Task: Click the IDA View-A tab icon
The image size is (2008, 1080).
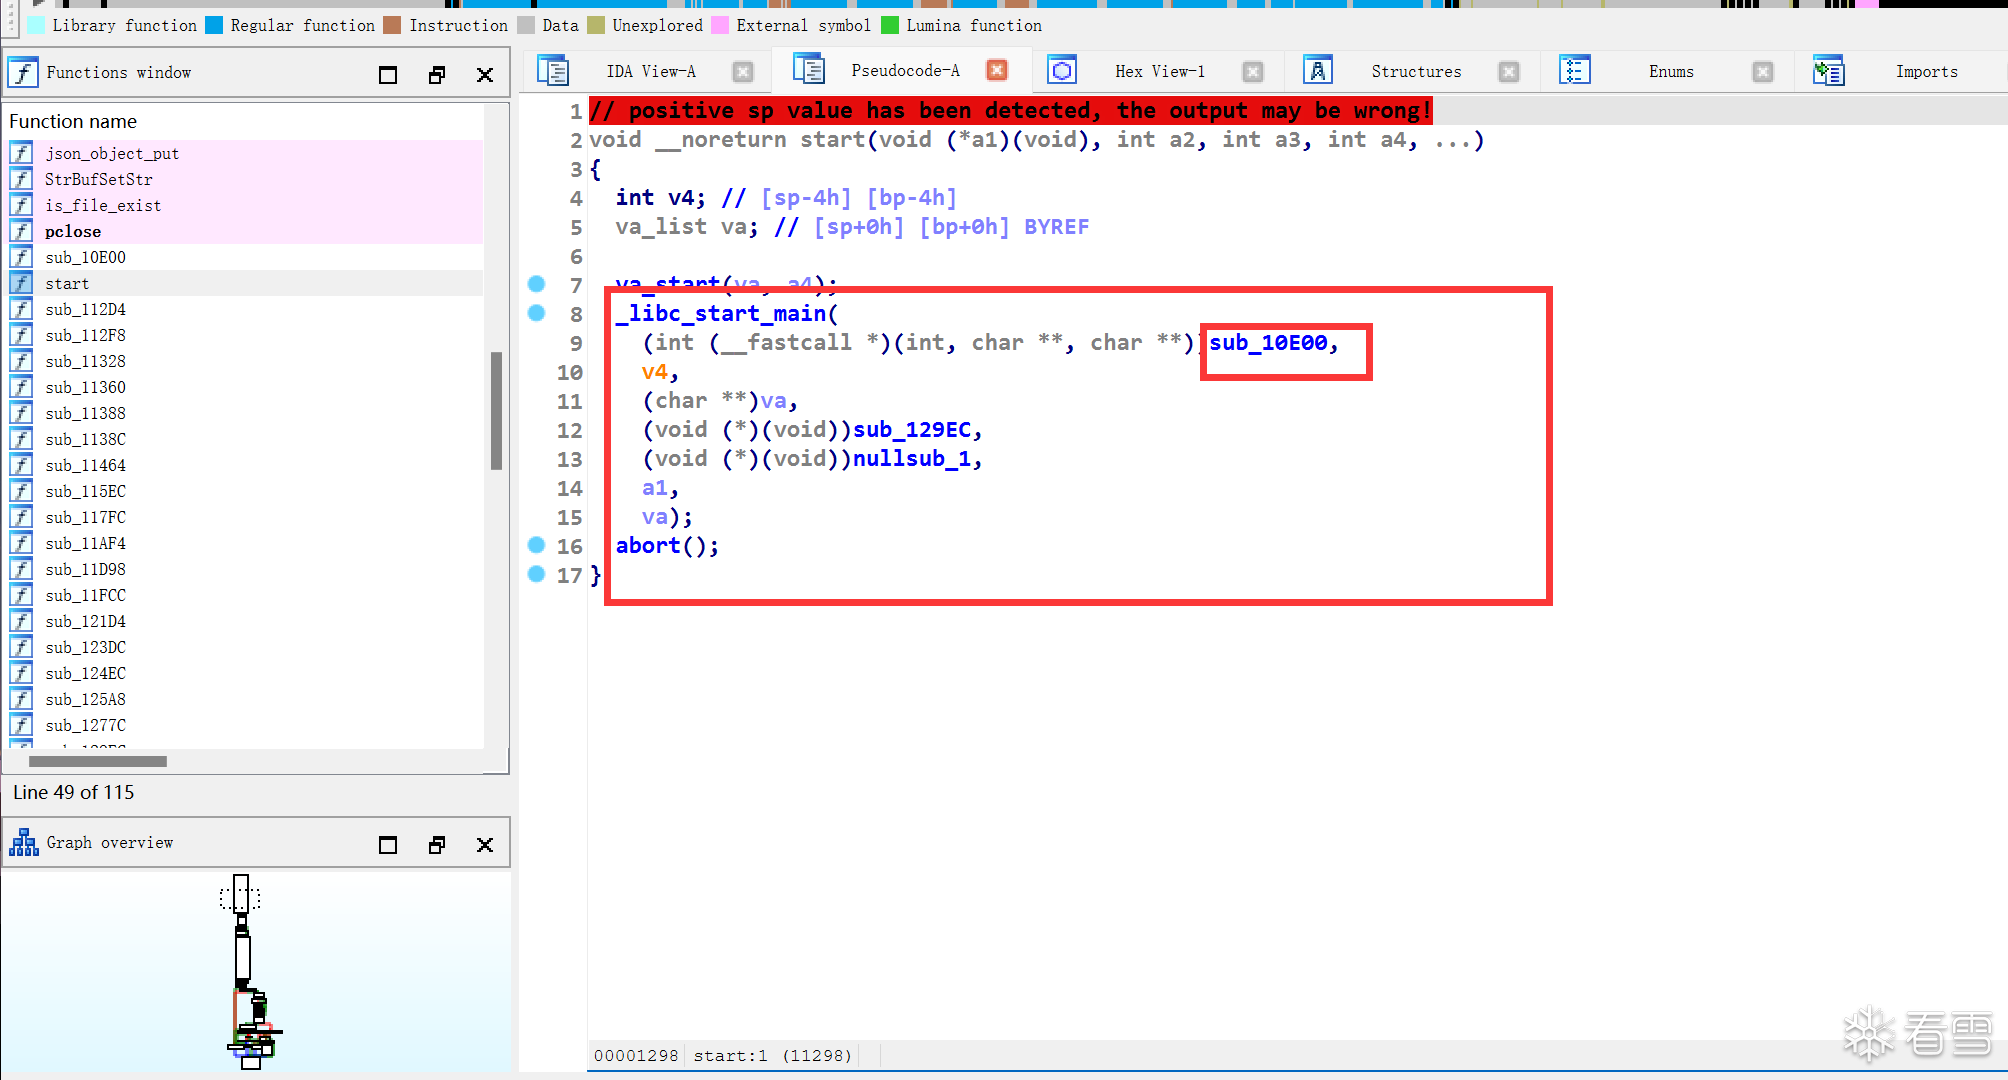Action: pos(553,71)
